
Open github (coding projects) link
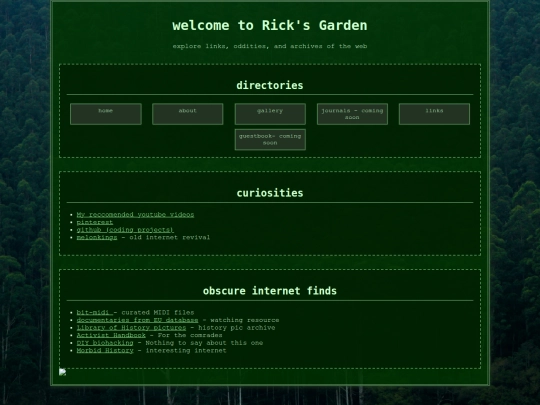point(125,230)
